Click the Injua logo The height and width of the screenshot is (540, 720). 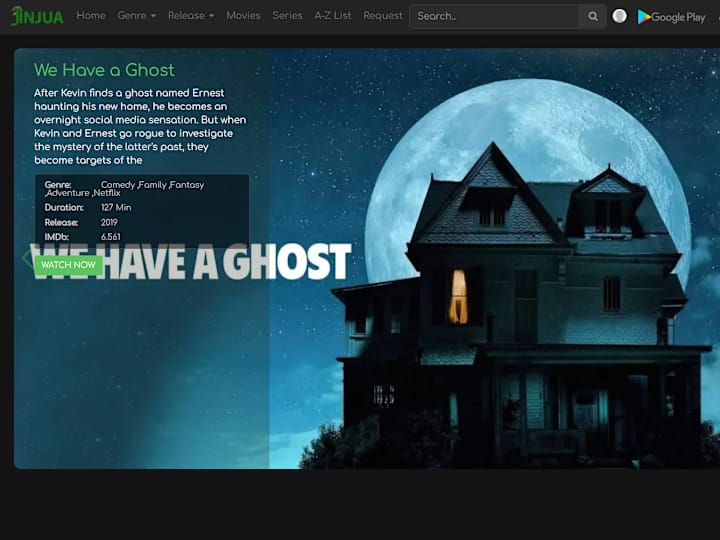pos(37,17)
